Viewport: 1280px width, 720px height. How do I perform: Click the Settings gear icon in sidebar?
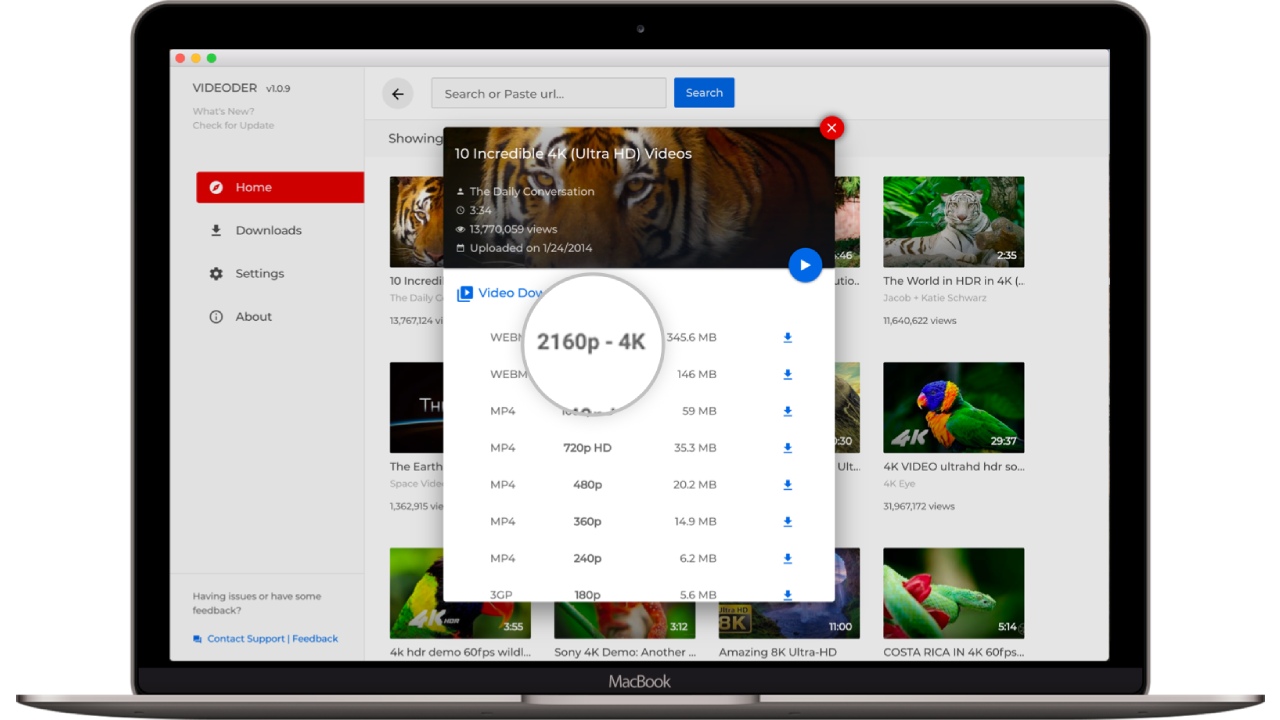(216, 273)
